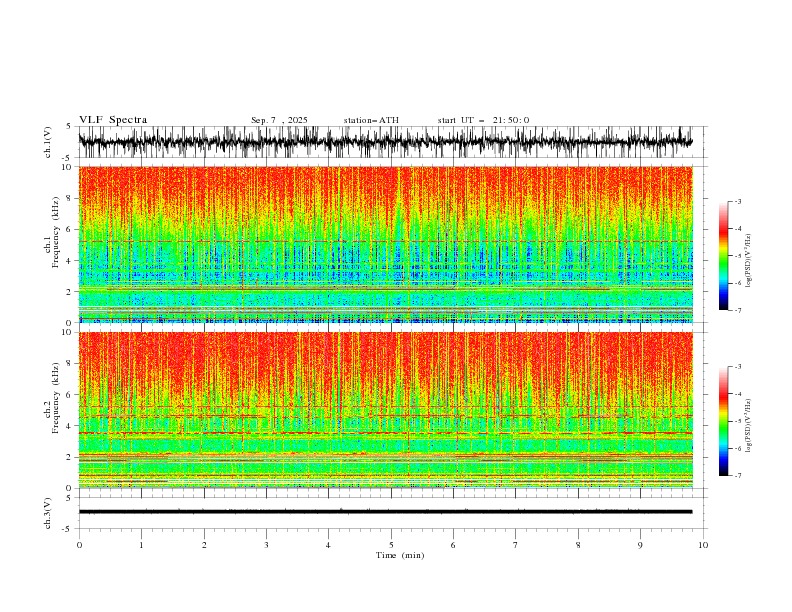The width and height of the screenshot is (792, 612).
Task: Click inside the ch.2 spectrogram panel
Action: pyautogui.click(x=385, y=410)
